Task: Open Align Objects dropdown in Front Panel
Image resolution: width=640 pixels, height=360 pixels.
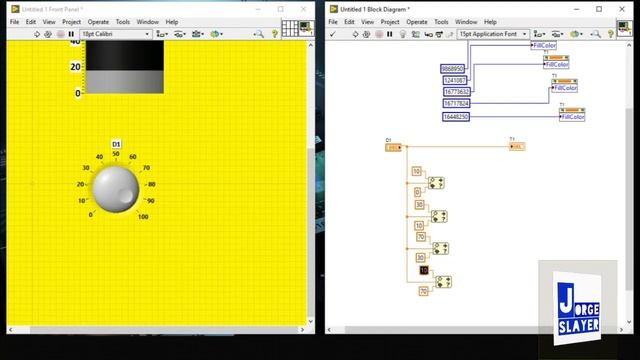Action: [x=162, y=34]
